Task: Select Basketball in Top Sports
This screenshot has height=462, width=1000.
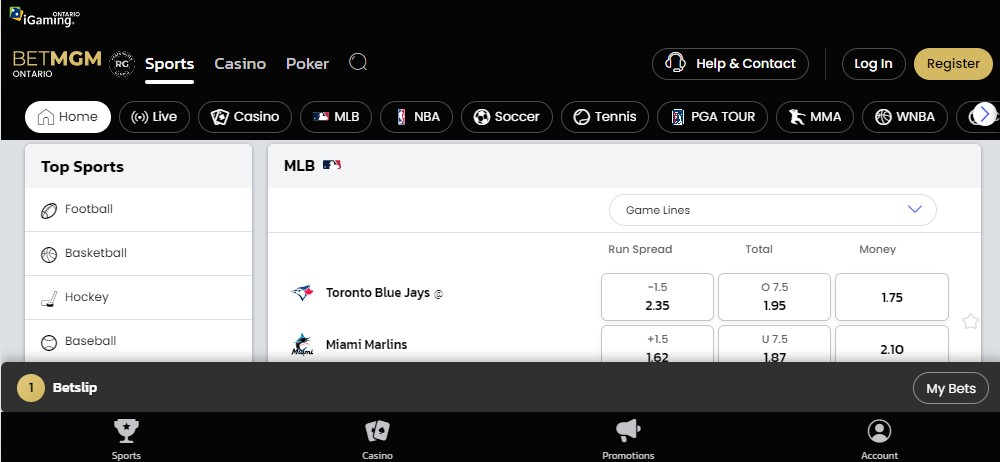Action: [x=138, y=253]
